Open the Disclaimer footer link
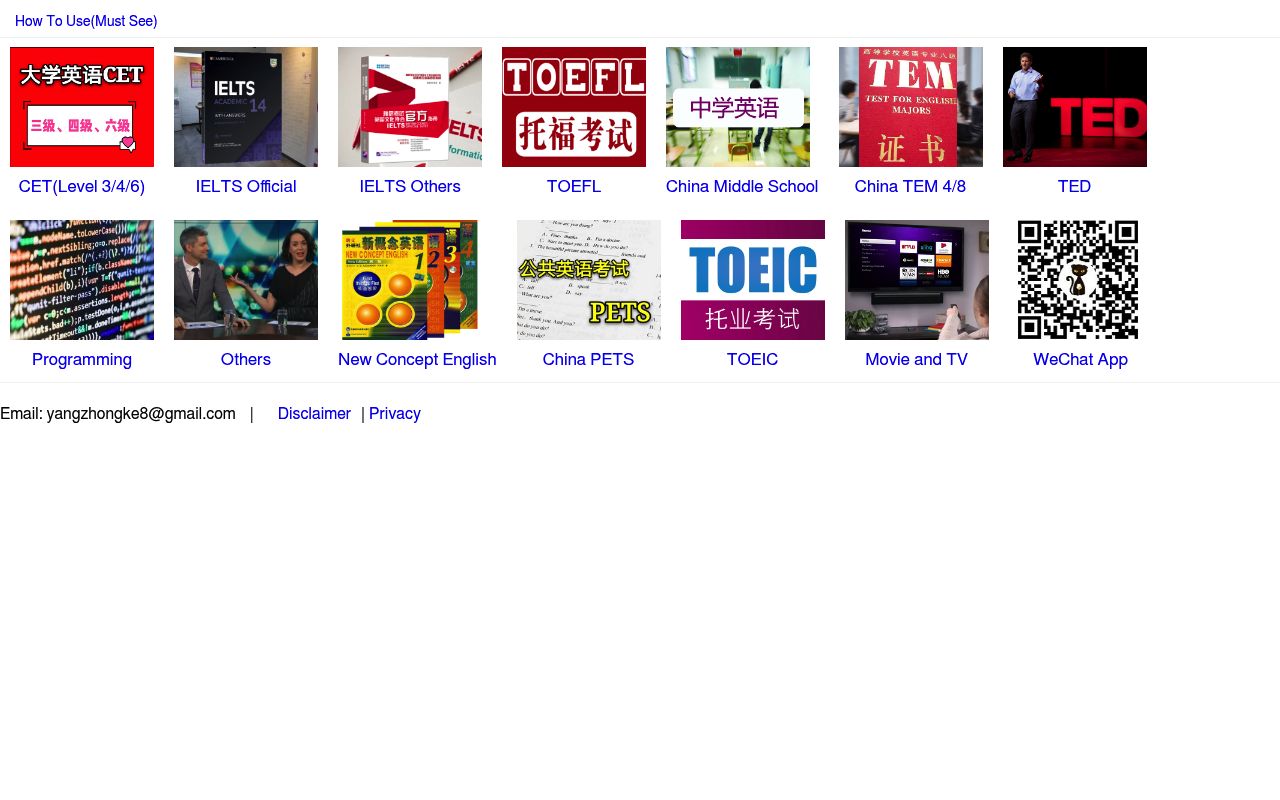This screenshot has width=1280, height=800. click(314, 413)
